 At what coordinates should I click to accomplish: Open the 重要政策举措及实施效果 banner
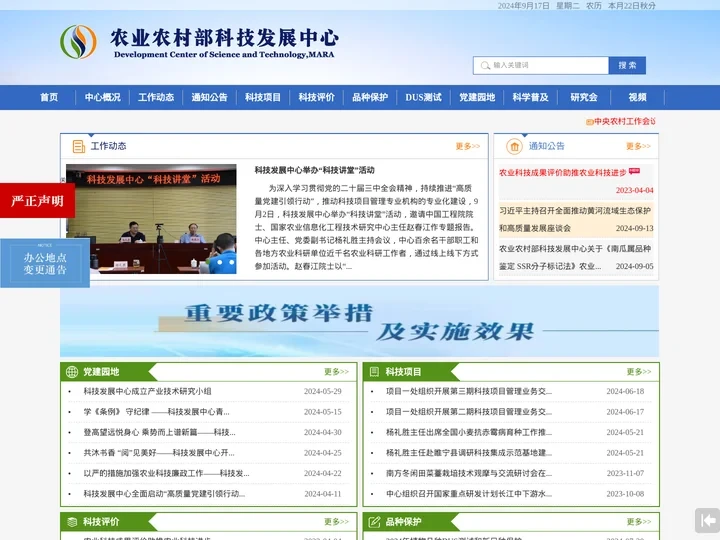360,321
